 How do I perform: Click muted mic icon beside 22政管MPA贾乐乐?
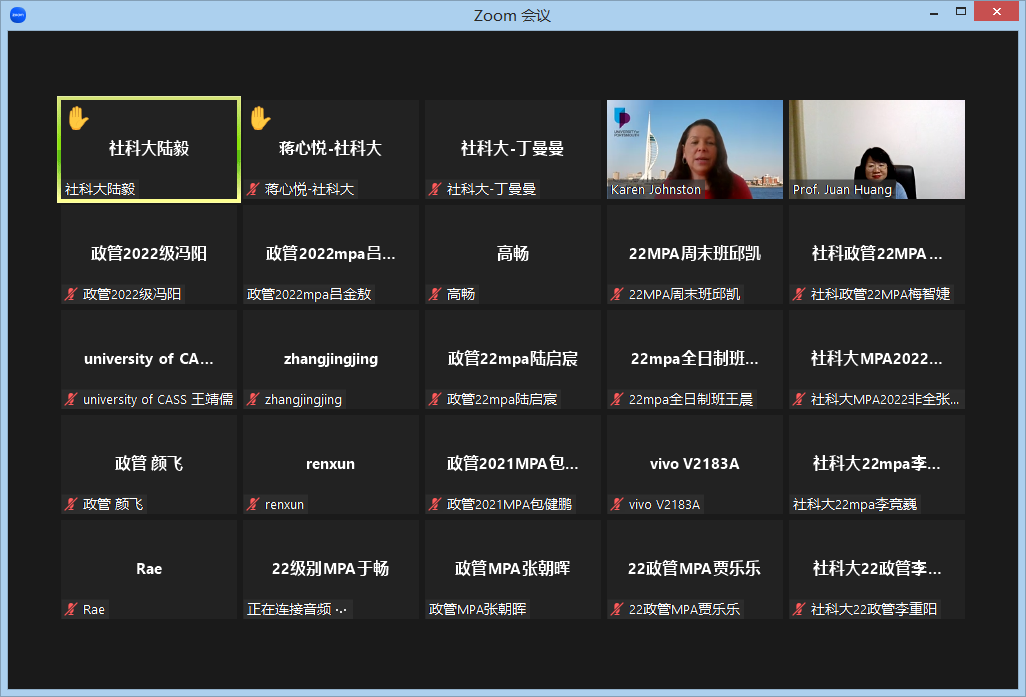pos(617,609)
